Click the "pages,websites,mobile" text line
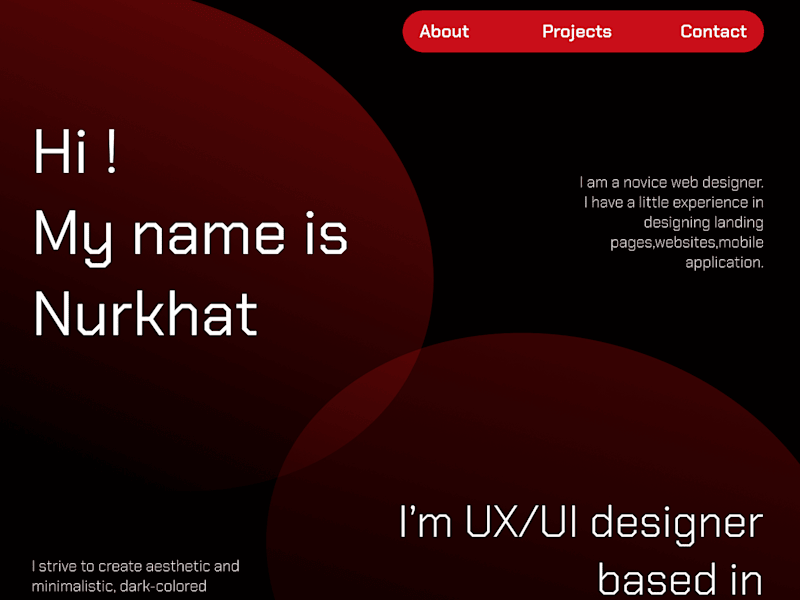The height and width of the screenshot is (600, 800). (687, 242)
